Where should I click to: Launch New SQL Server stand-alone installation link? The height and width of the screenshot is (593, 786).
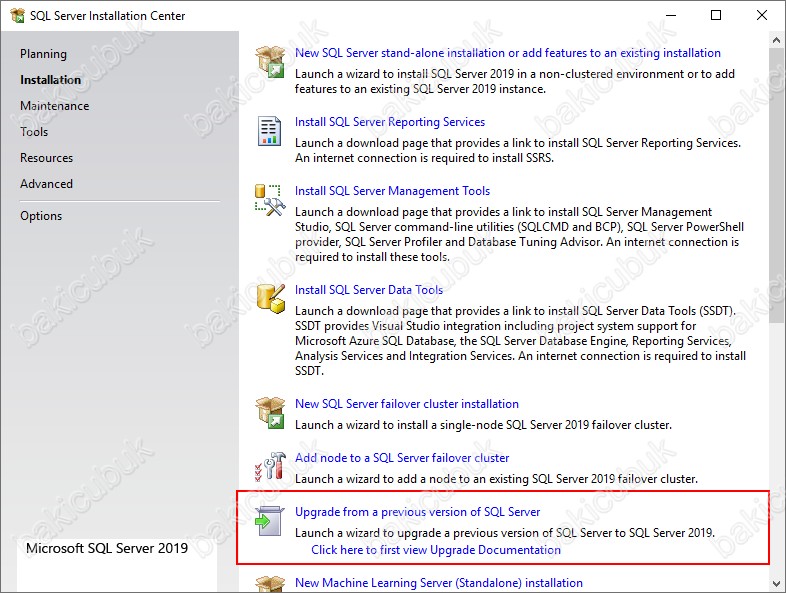click(x=507, y=53)
